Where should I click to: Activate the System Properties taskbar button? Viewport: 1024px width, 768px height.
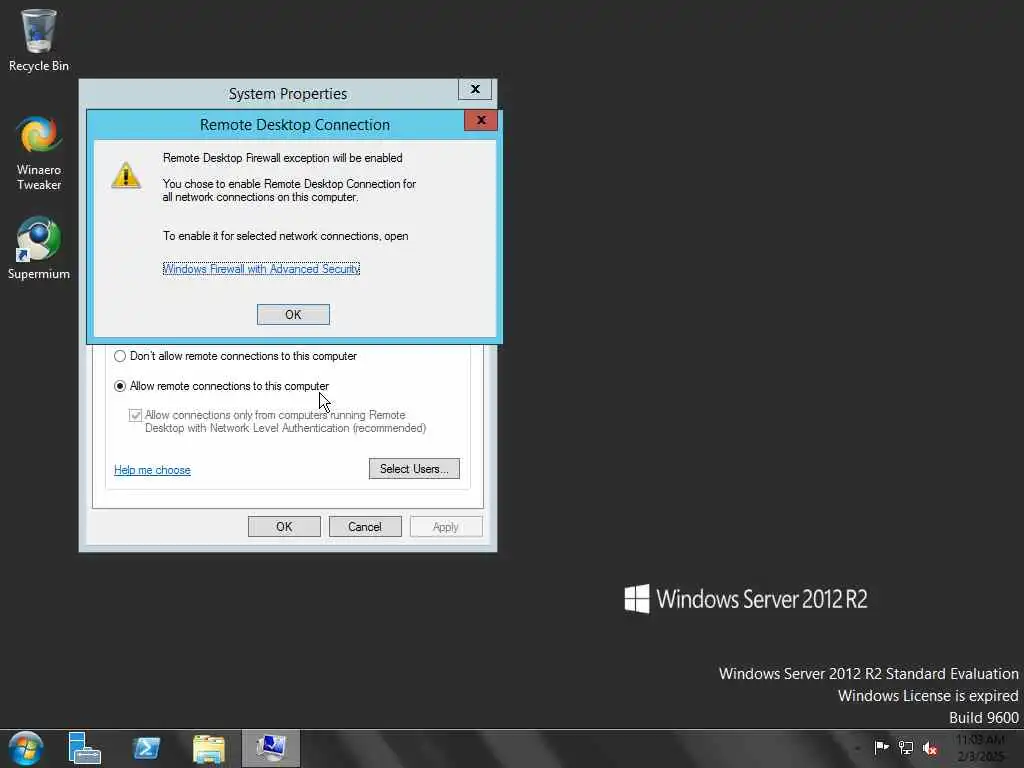(271, 748)
